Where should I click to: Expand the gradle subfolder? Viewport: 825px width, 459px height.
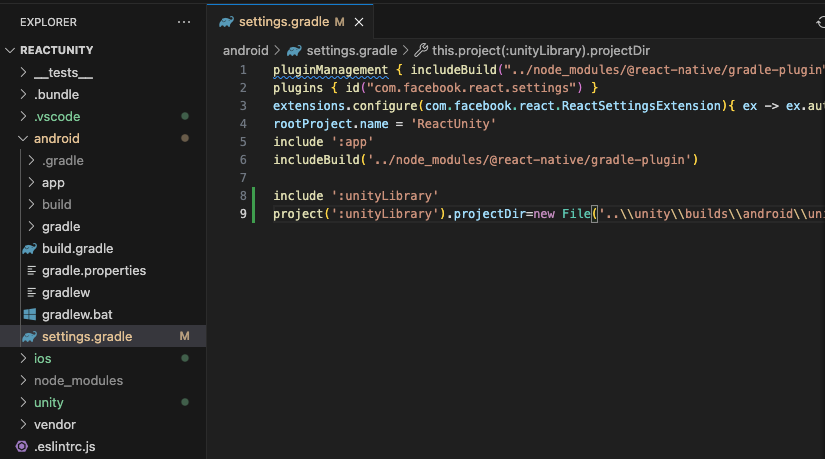(x=61, y=227)
